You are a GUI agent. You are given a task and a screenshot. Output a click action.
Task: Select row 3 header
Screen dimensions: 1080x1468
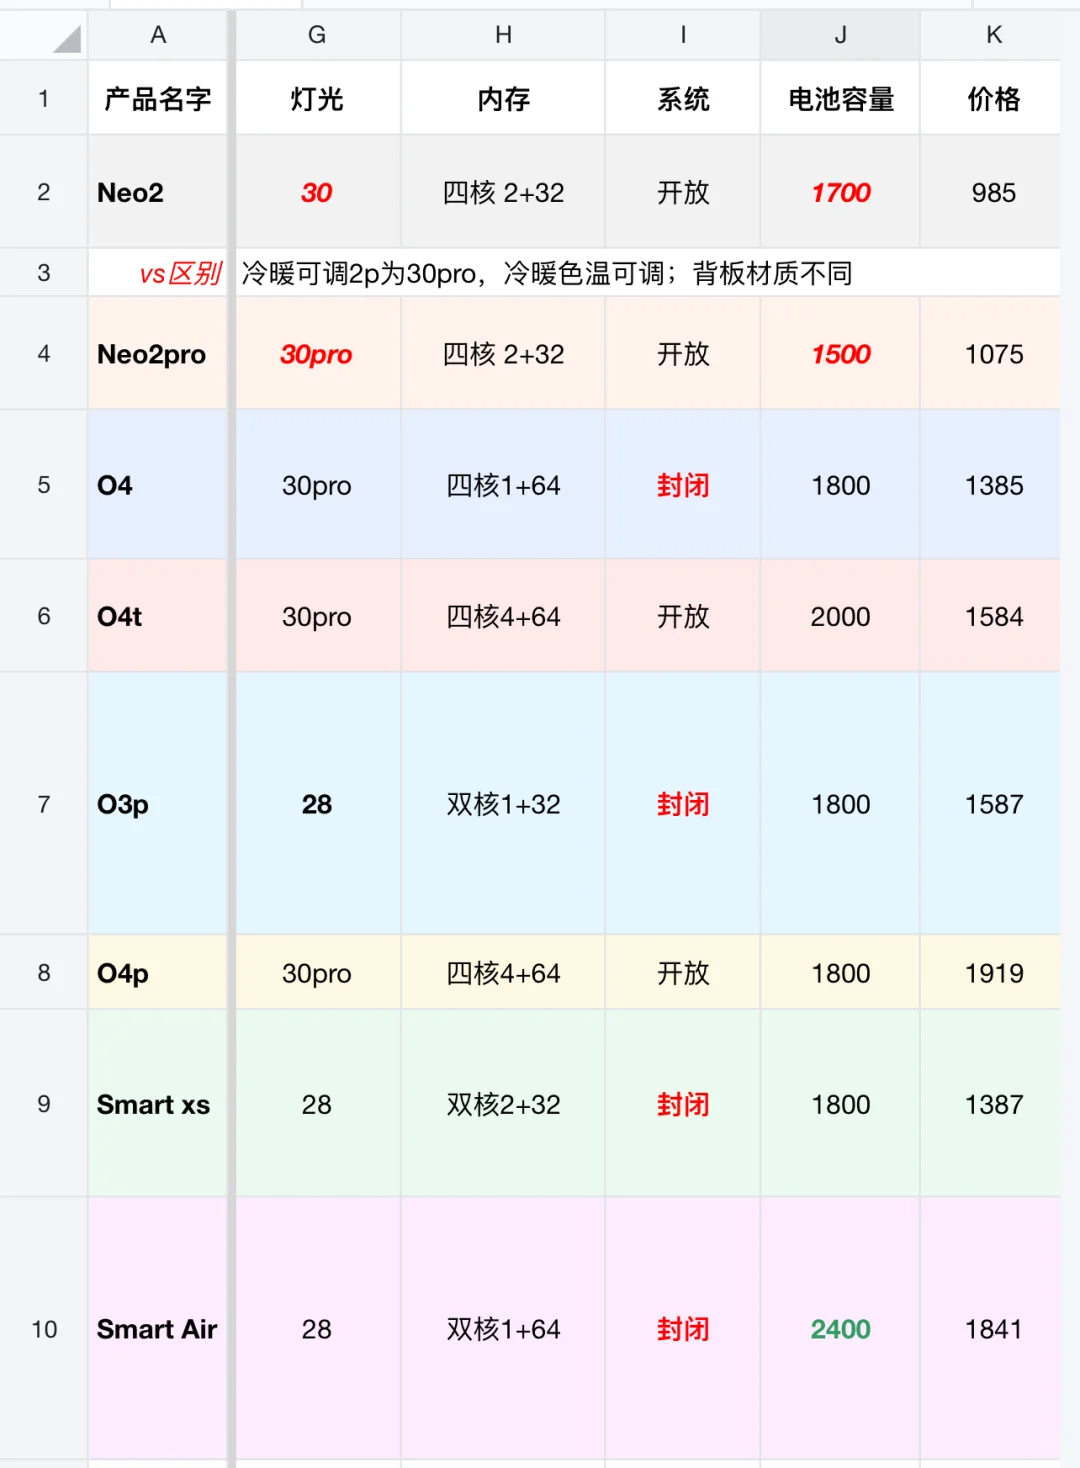click(x=43, y=273)
